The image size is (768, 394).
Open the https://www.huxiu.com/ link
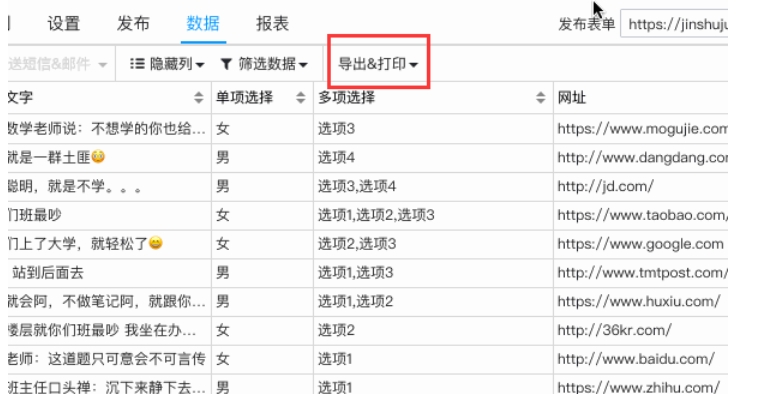click(639, 301)
